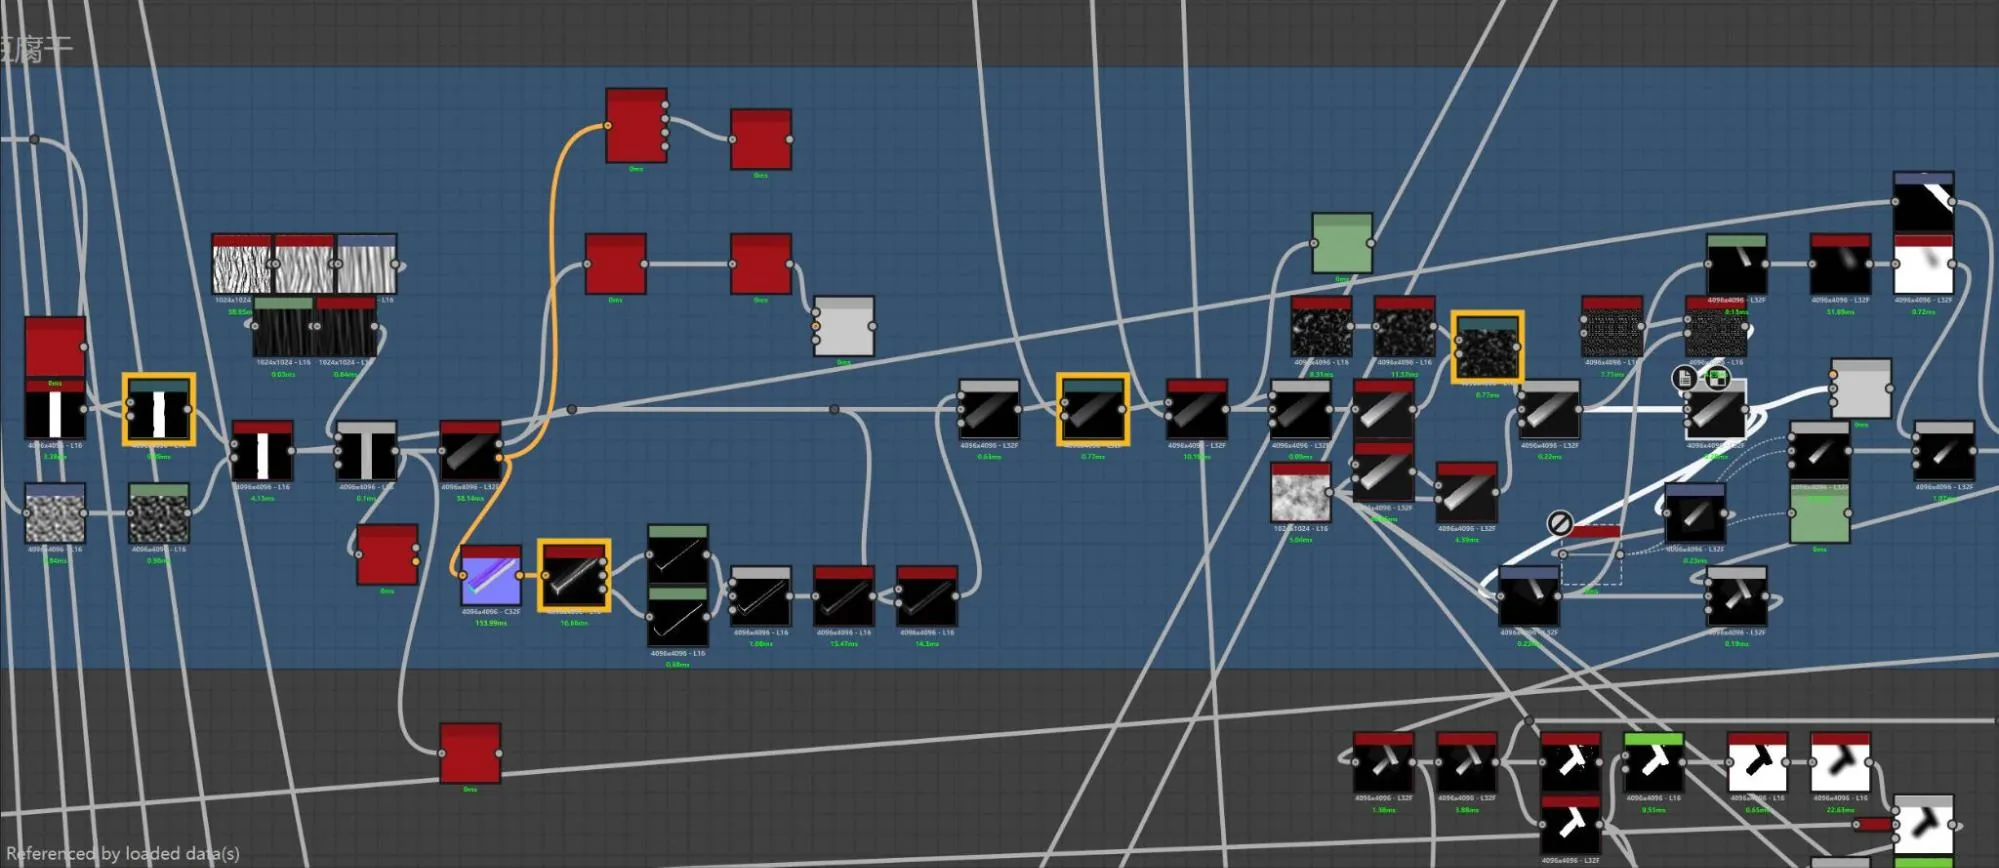
Task: Select the pale green node near the top
Action: coord(1342,243)
